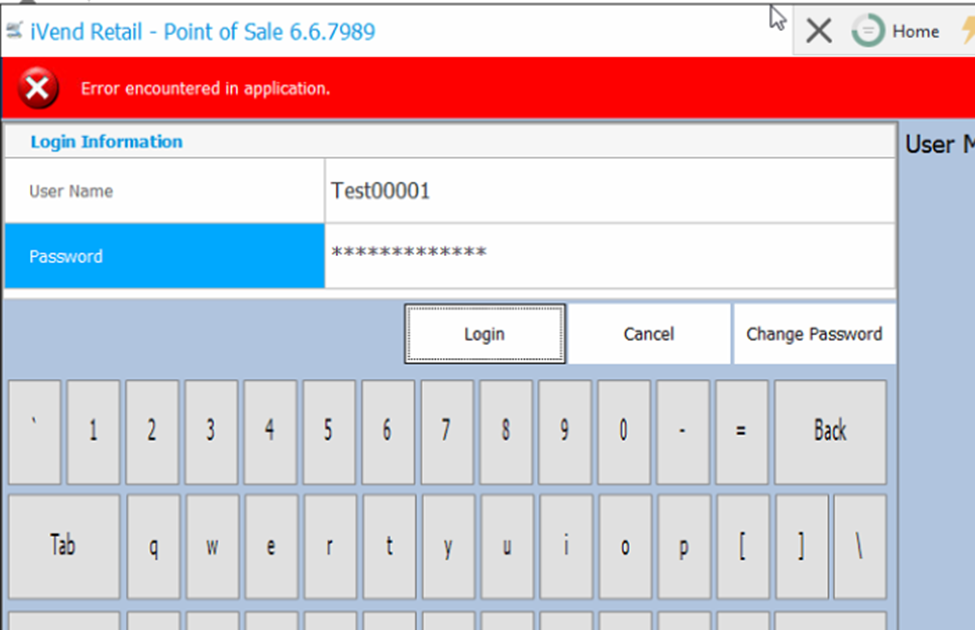
Task: Tap the r key on on-screen keyboard
Action: pyautogui.click(x=330, y=547)
